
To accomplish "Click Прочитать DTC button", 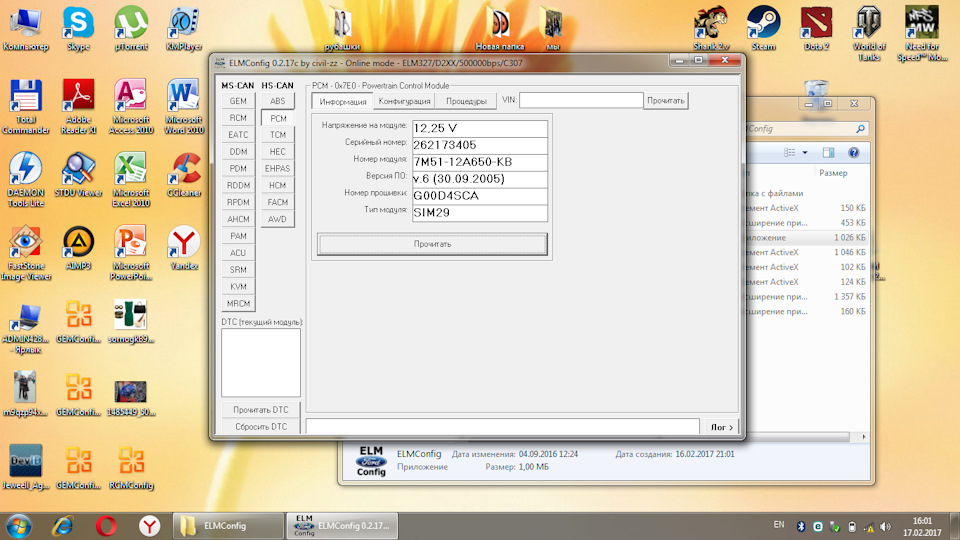I will click(x=261, y=410).
